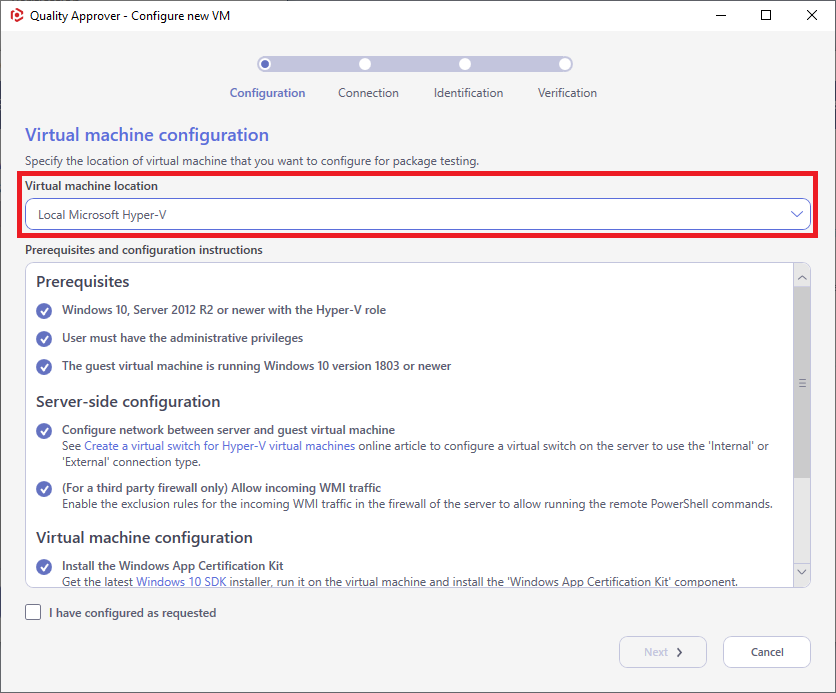Click checkmark icon beside 'Install the Windows App Certification Kit'

click(44, 567)
